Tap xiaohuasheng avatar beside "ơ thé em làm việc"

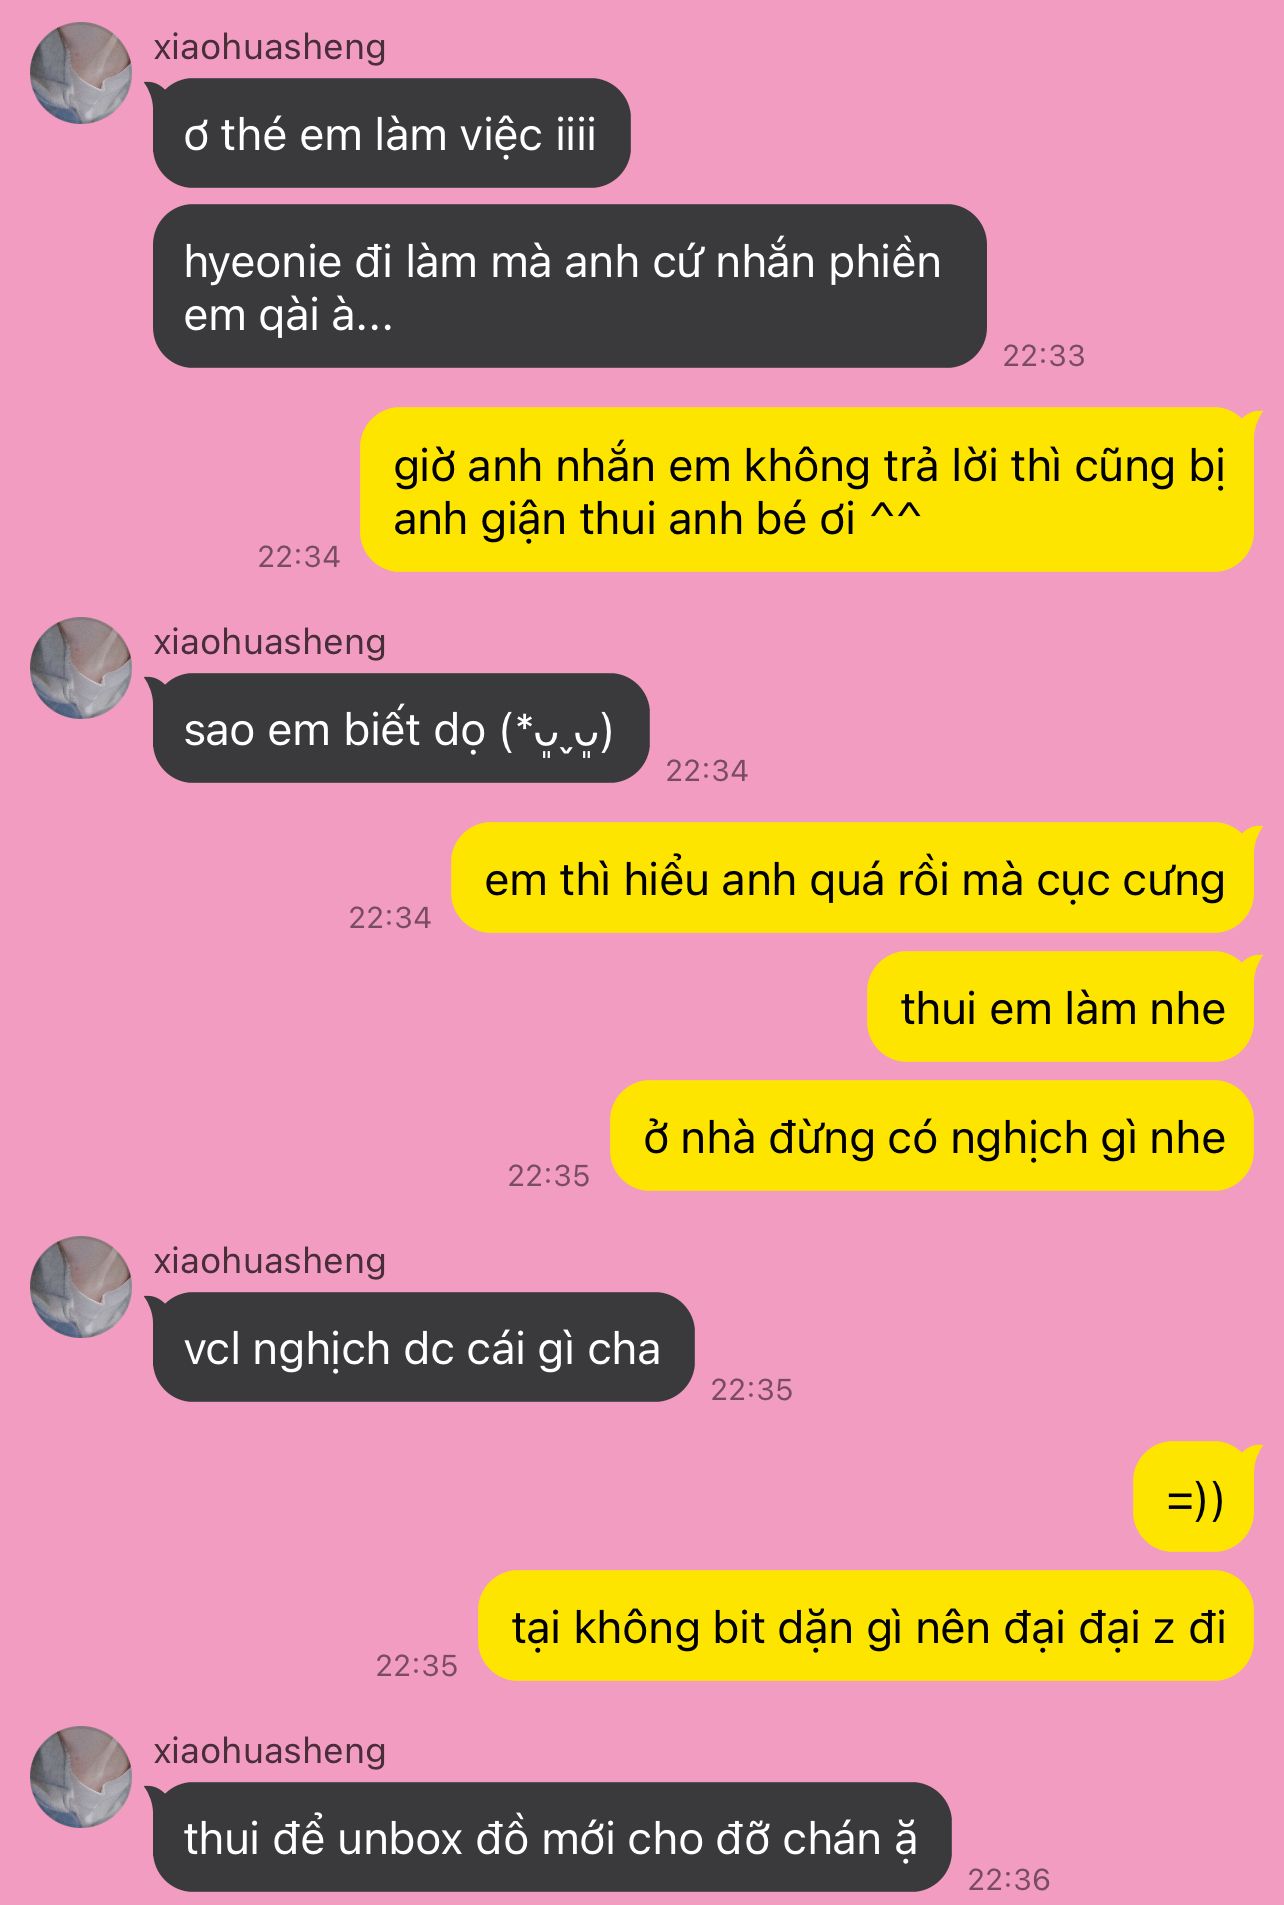click(x=81, y=73)
